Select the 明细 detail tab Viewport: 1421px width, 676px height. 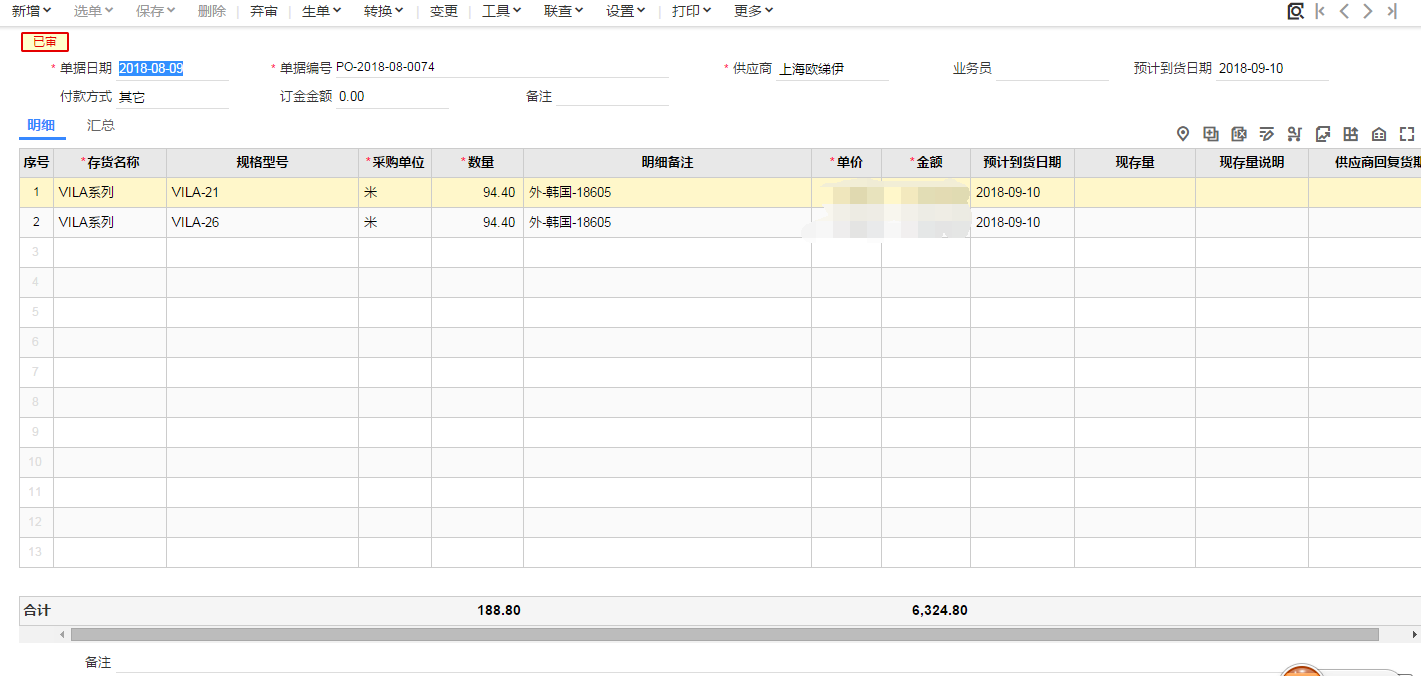(41, 126)
